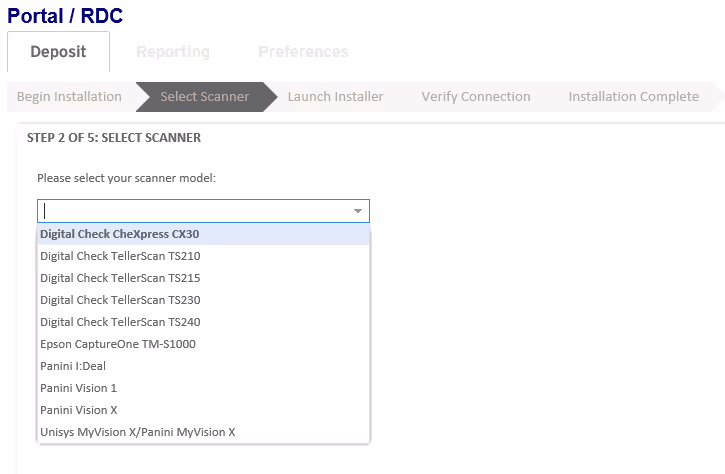This screenshot has width=725, height=474.
Task: Select Epson CaptureOne TM-S1000
Action: coord(203,344)
